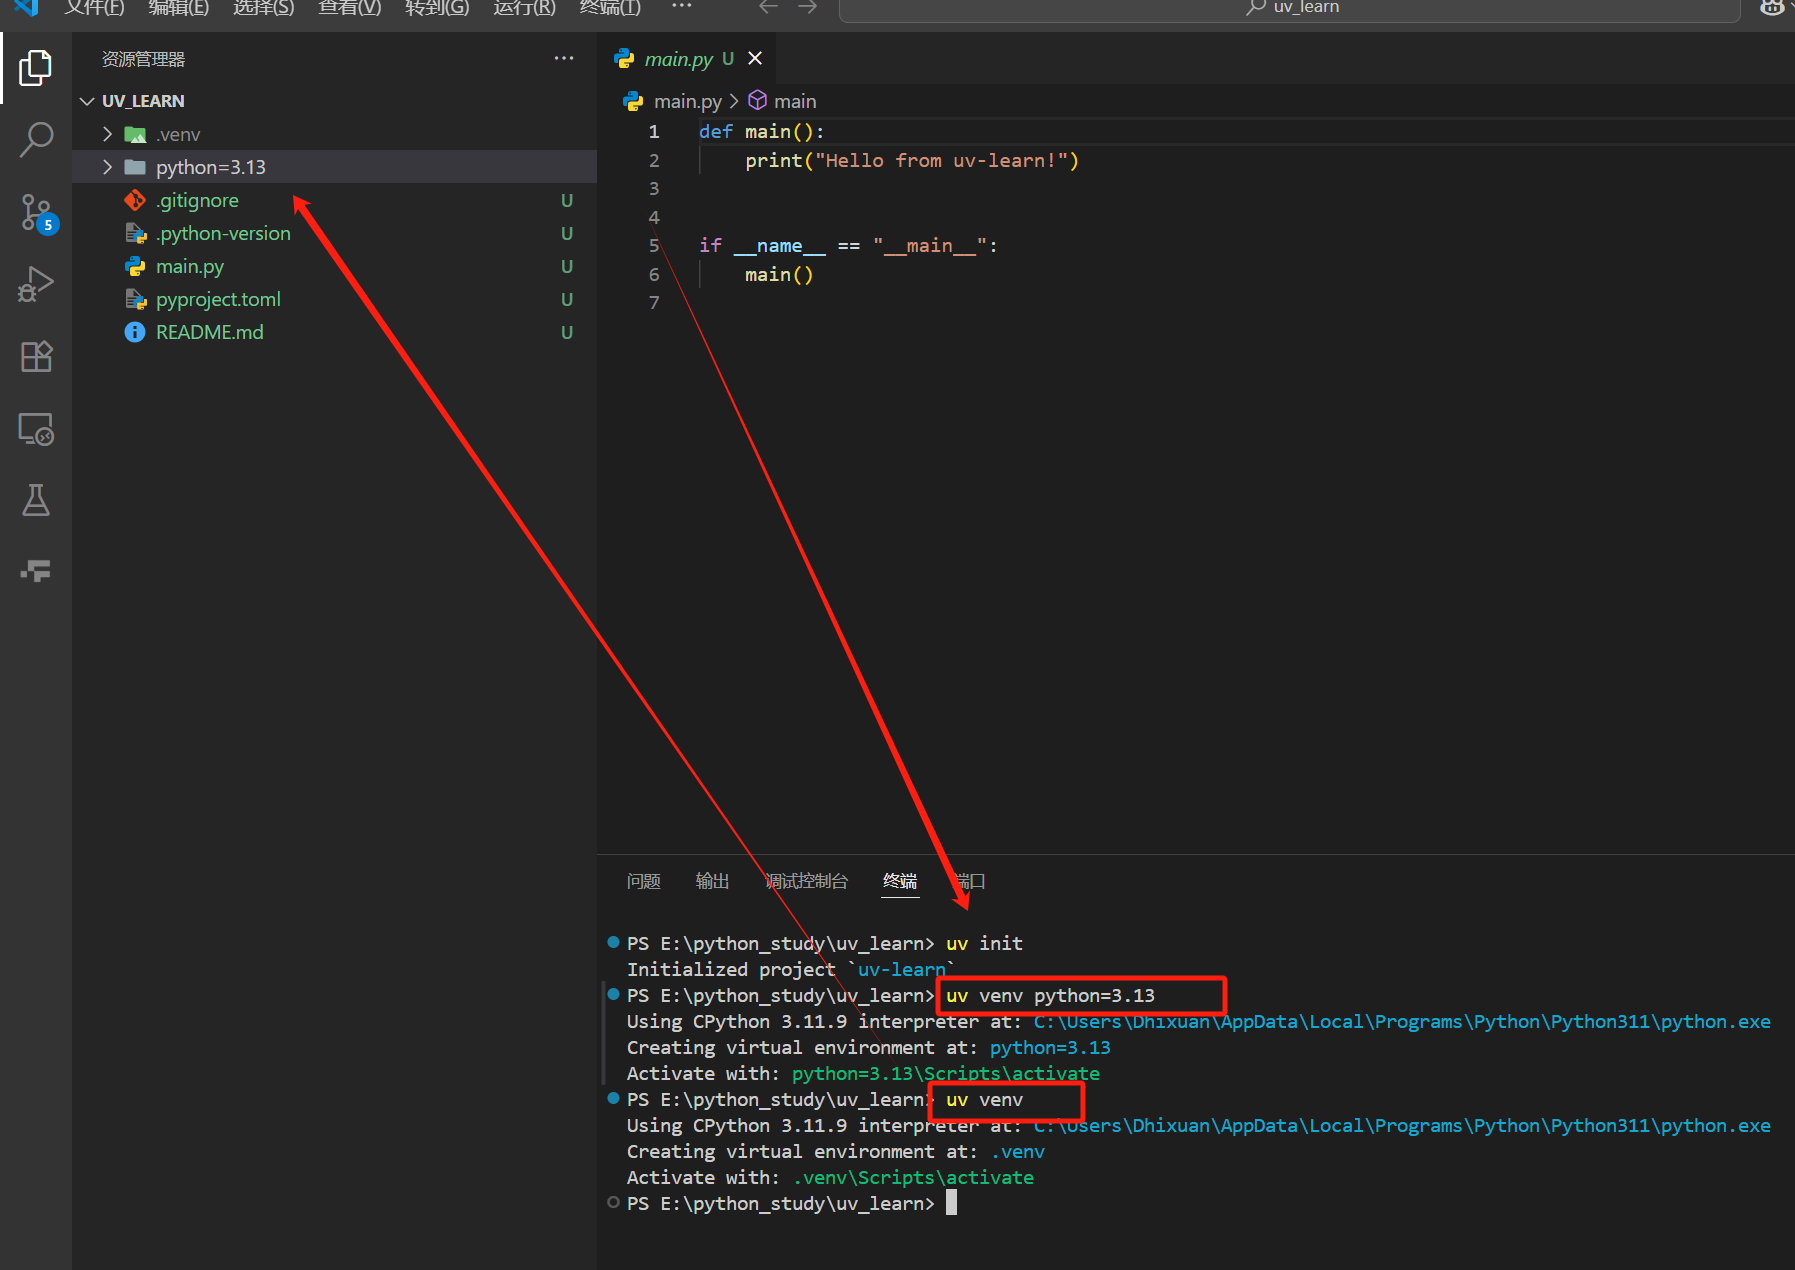The height and width of the screenshot is (1270, 1795).
Task: Open the overflow menu dots in menu bar
Action: point(682,7)
